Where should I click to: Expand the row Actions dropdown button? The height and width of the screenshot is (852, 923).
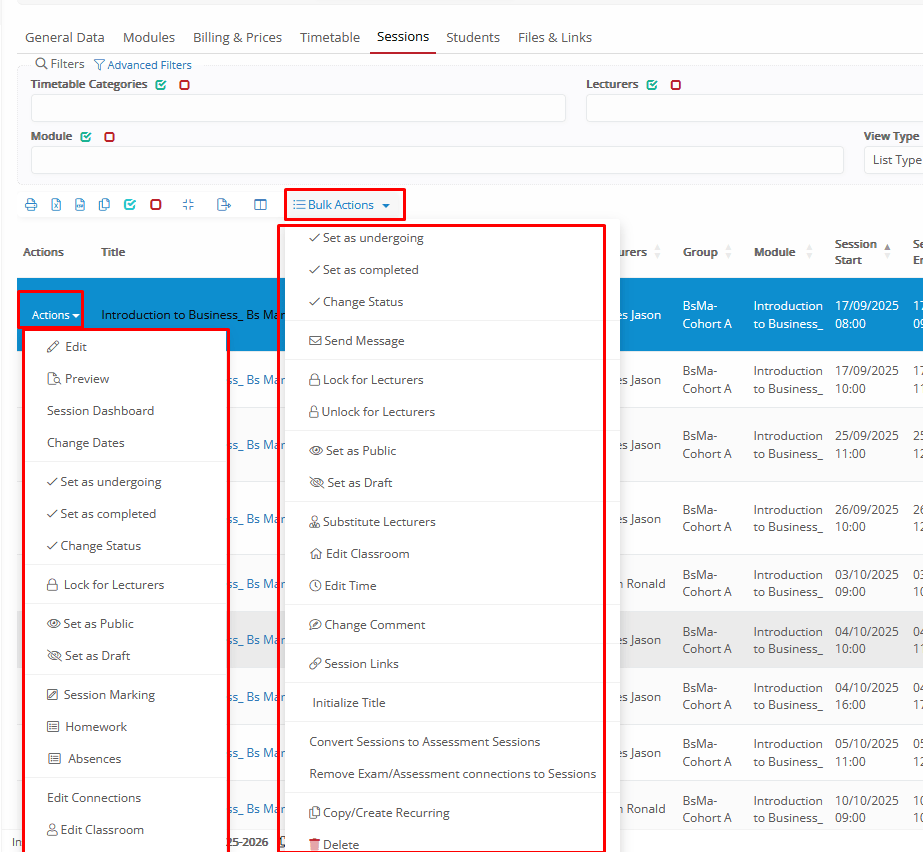50,315
